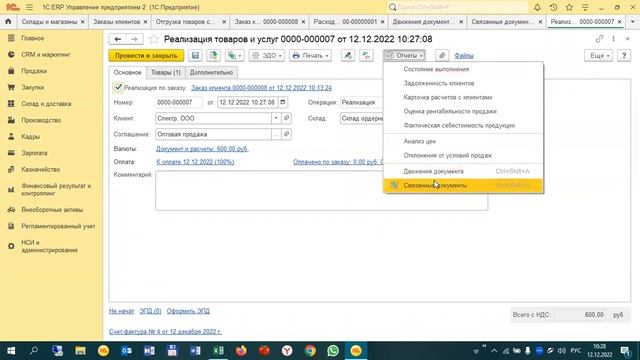This screenshot has height=360, width=640.
Task: Open the 1C main menu hamburger icon
Action: [x=29, y=7]
